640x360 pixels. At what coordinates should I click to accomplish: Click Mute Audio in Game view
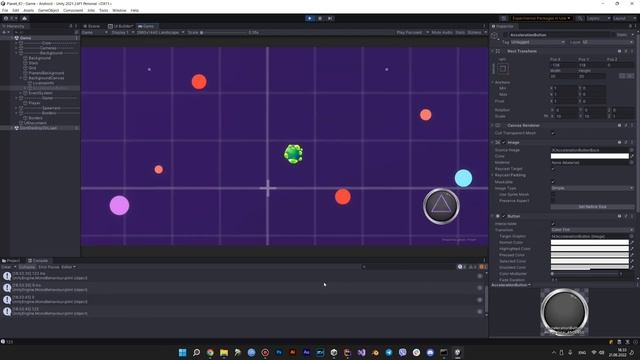click(x=442, y=32)
